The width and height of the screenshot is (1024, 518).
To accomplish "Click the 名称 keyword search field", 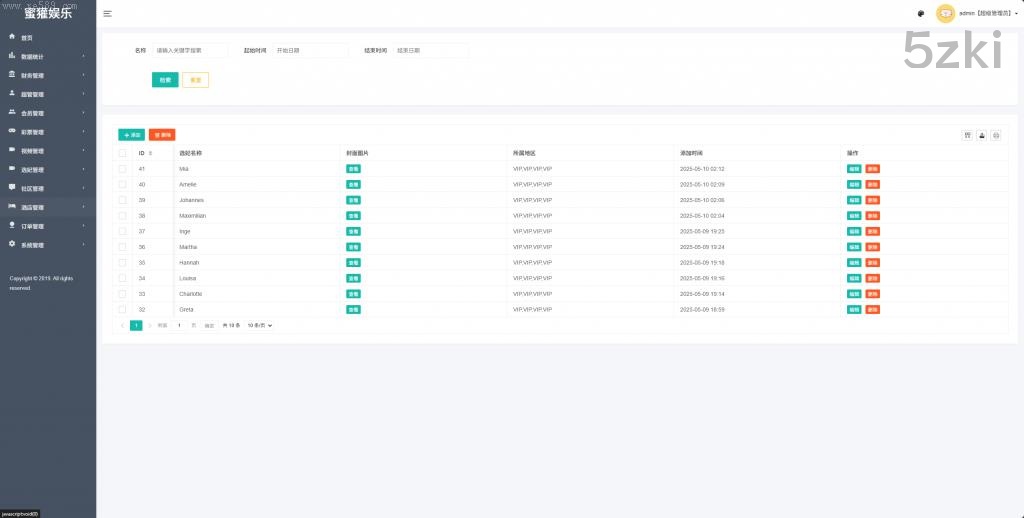I will (x=190, y=50).
